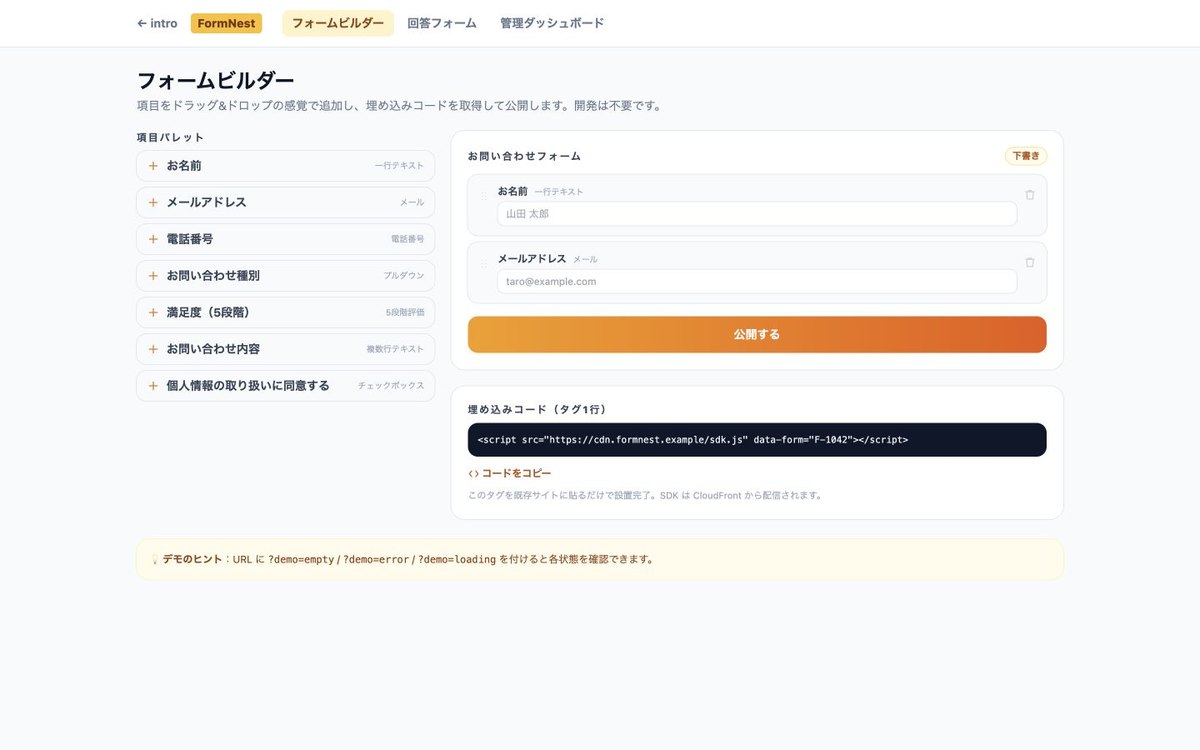
Task: Open the フォームビルダー tab
Action: pyautogui.click(x=338, y=23)
